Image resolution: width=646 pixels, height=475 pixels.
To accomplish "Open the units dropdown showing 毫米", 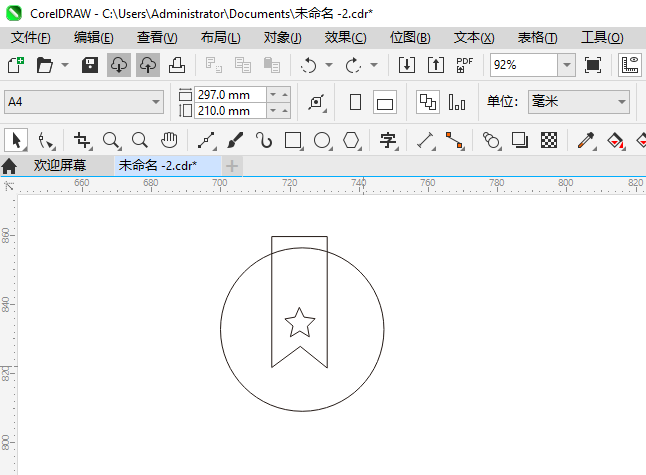I will point(579,102).
